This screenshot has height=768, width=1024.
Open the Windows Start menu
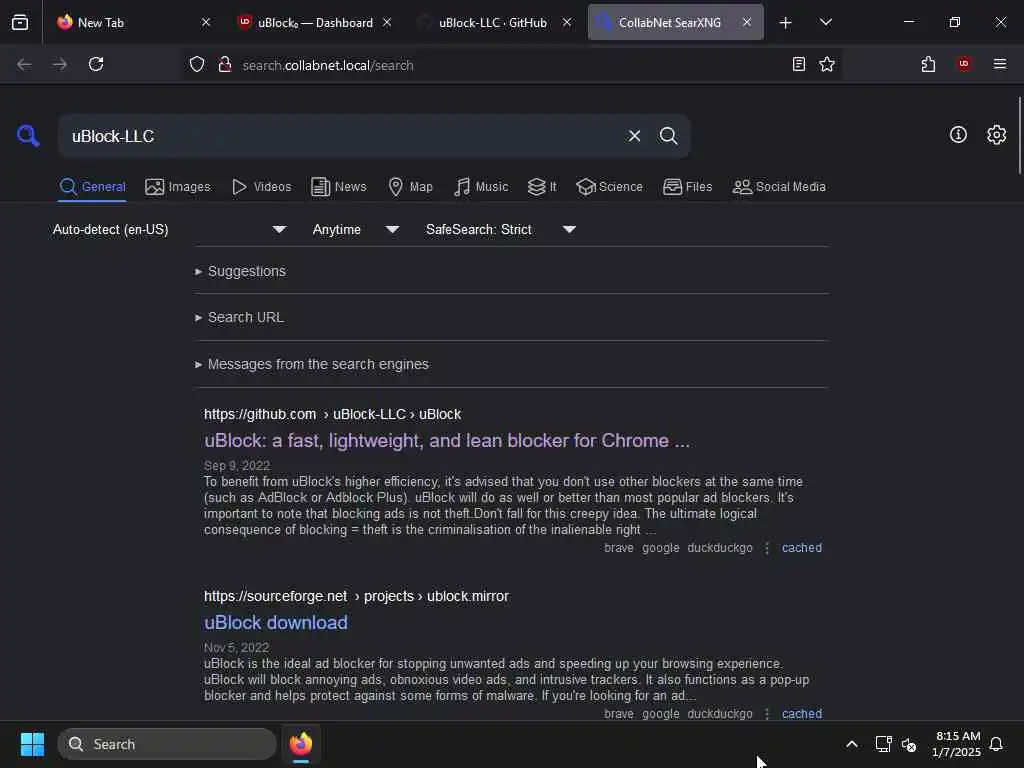coord(32,744)
